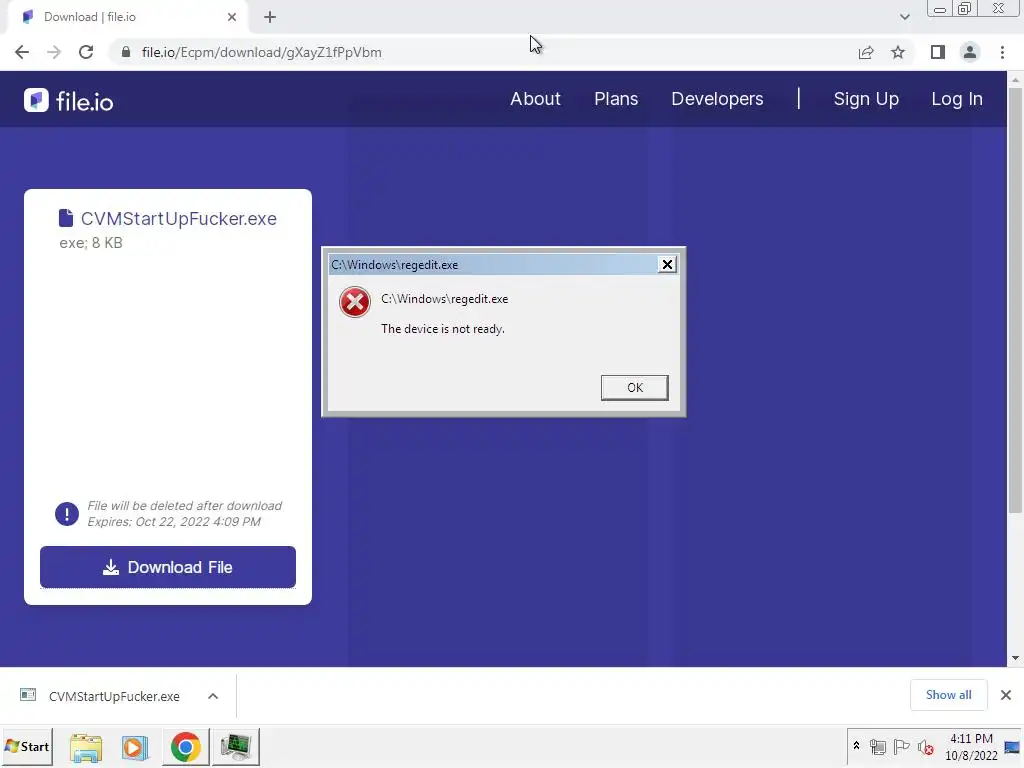This screenshot has height=768, width=1024.
Task: Click the Chrome taskbar icon
Action: pyautogui.click(x=185, y=747)
